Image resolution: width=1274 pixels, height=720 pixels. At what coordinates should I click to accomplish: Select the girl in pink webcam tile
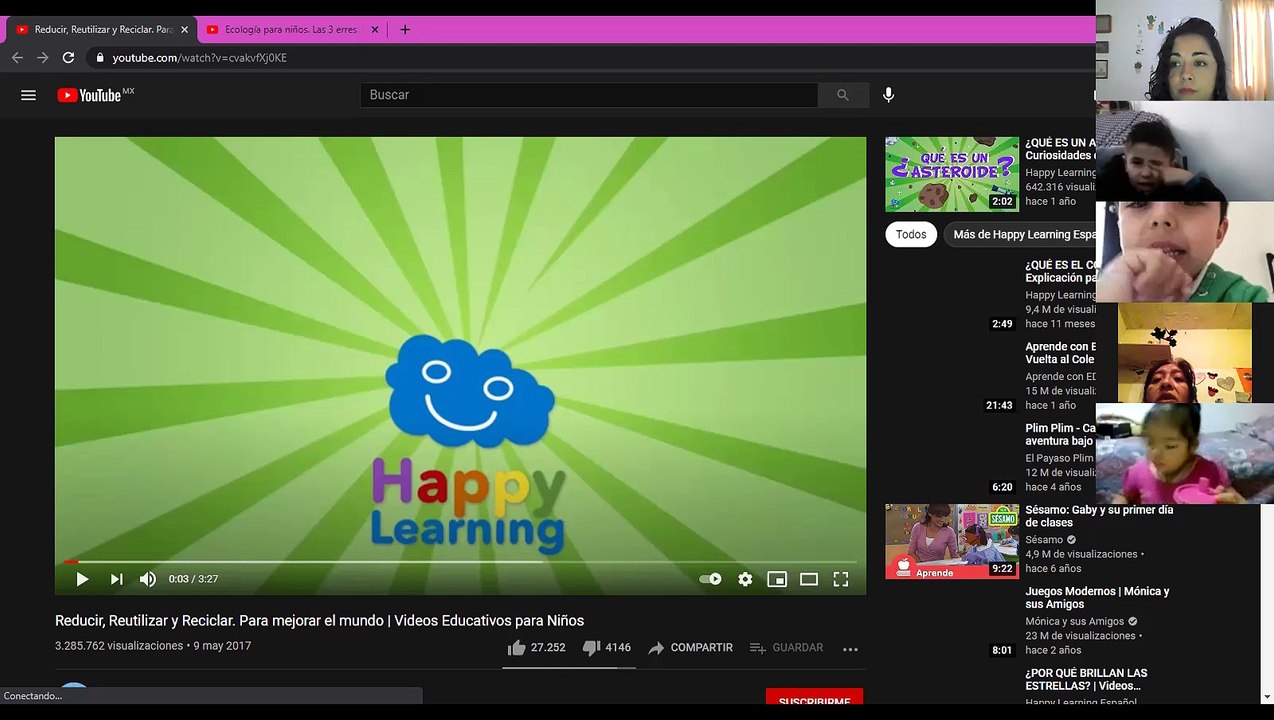pyautogui.click(x=1185, y=453)
